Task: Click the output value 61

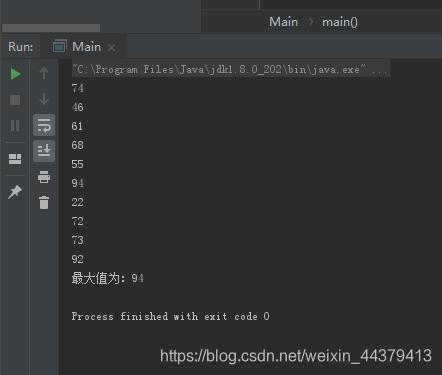Action: tap(77, 126)
